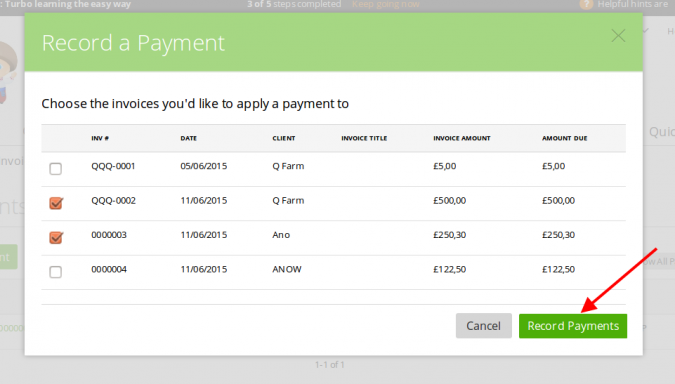Click the client name ANOW
The width and height of the screenshot is (675, 384).
[287, 269]
